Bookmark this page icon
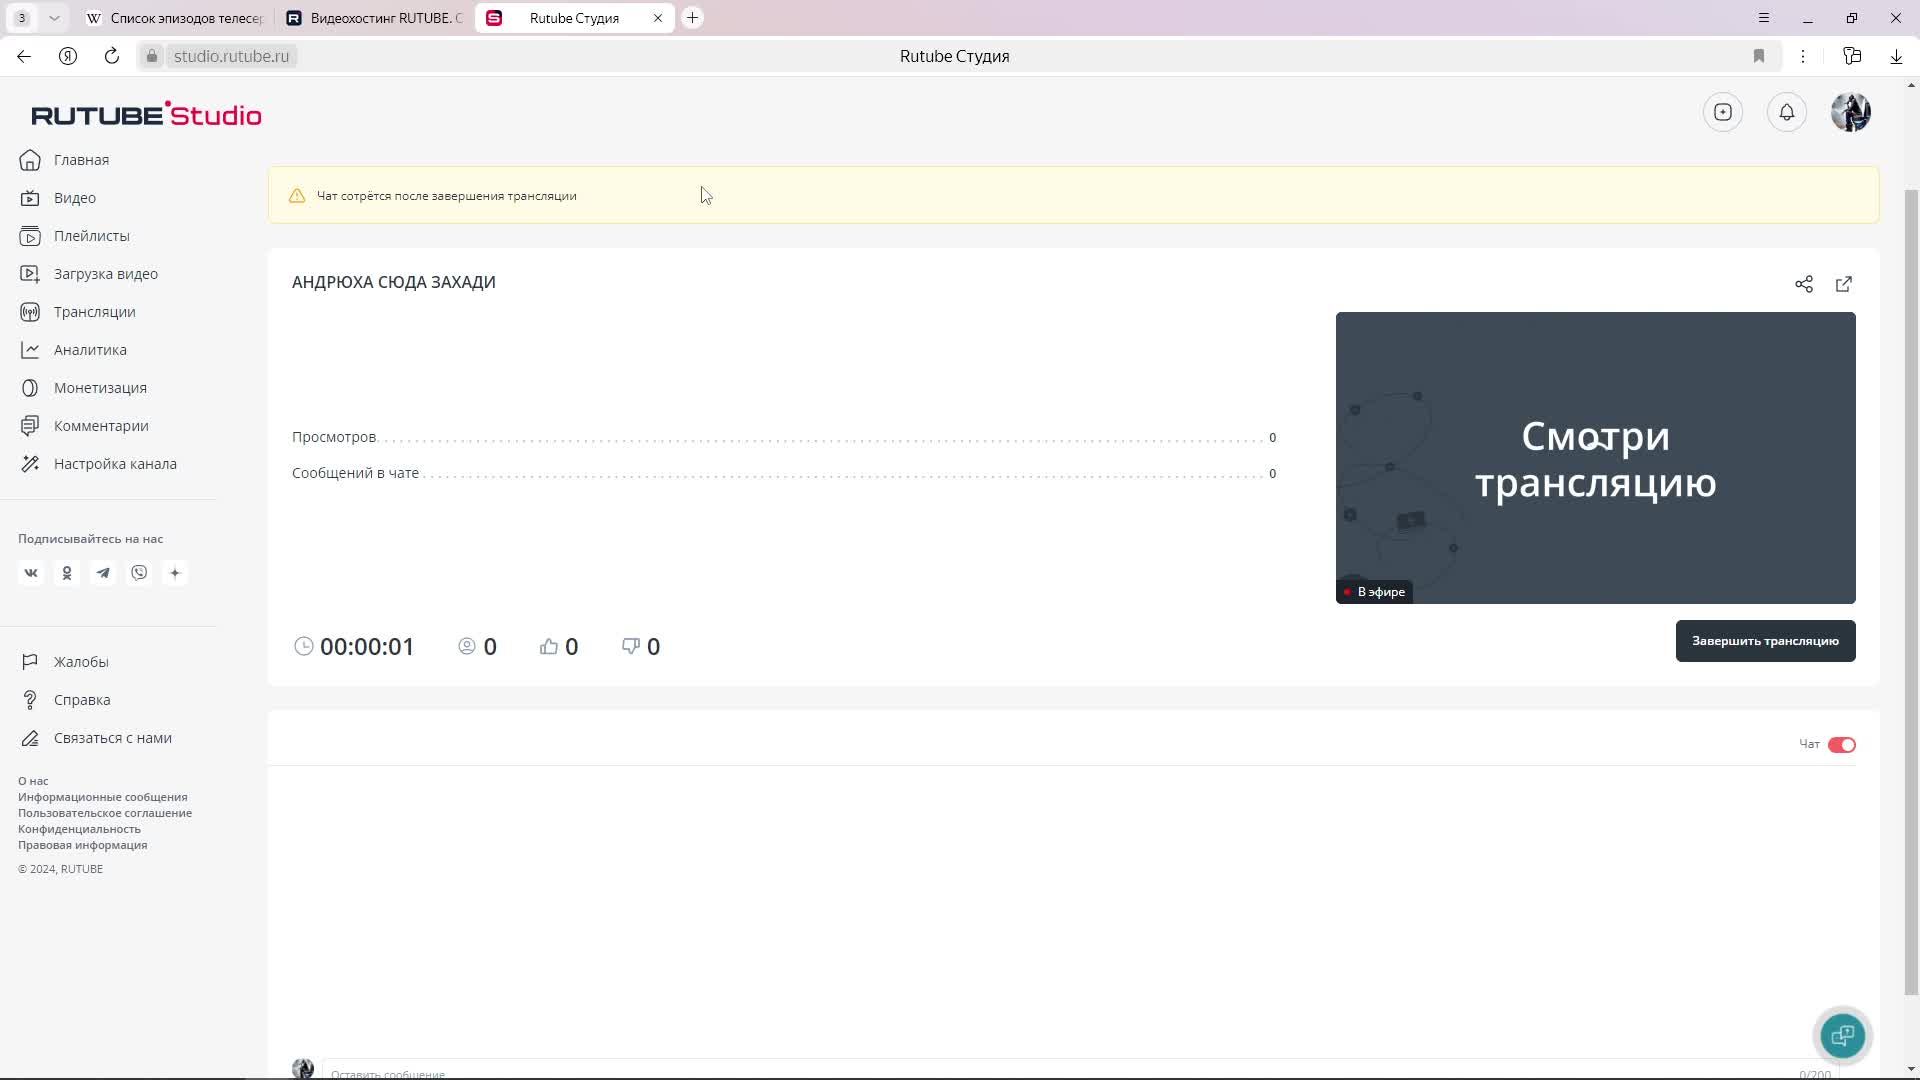This screenshot has height=1080, width=1920. [1759, 56]
